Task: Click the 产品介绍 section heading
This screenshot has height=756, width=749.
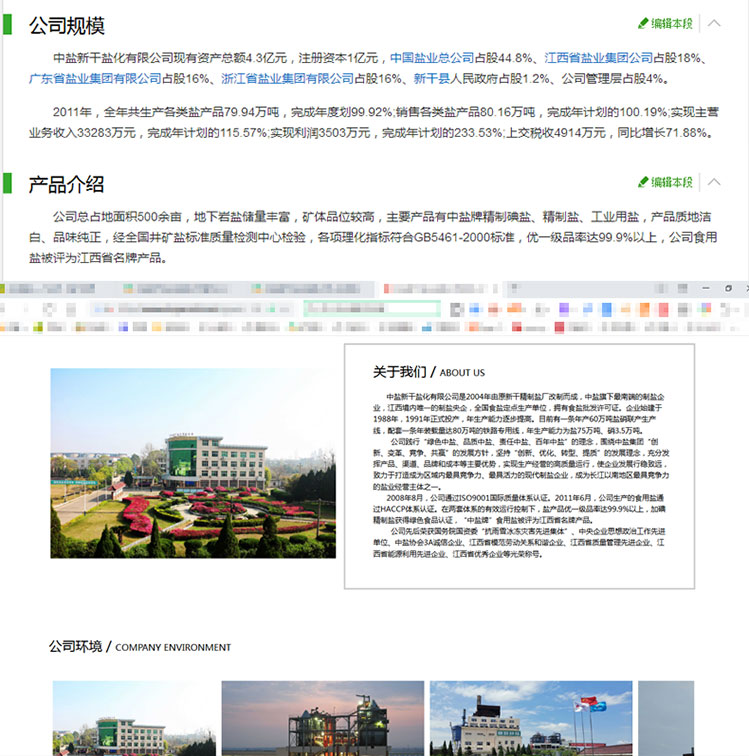Action: pyautogui.click(x=67, y=185)
